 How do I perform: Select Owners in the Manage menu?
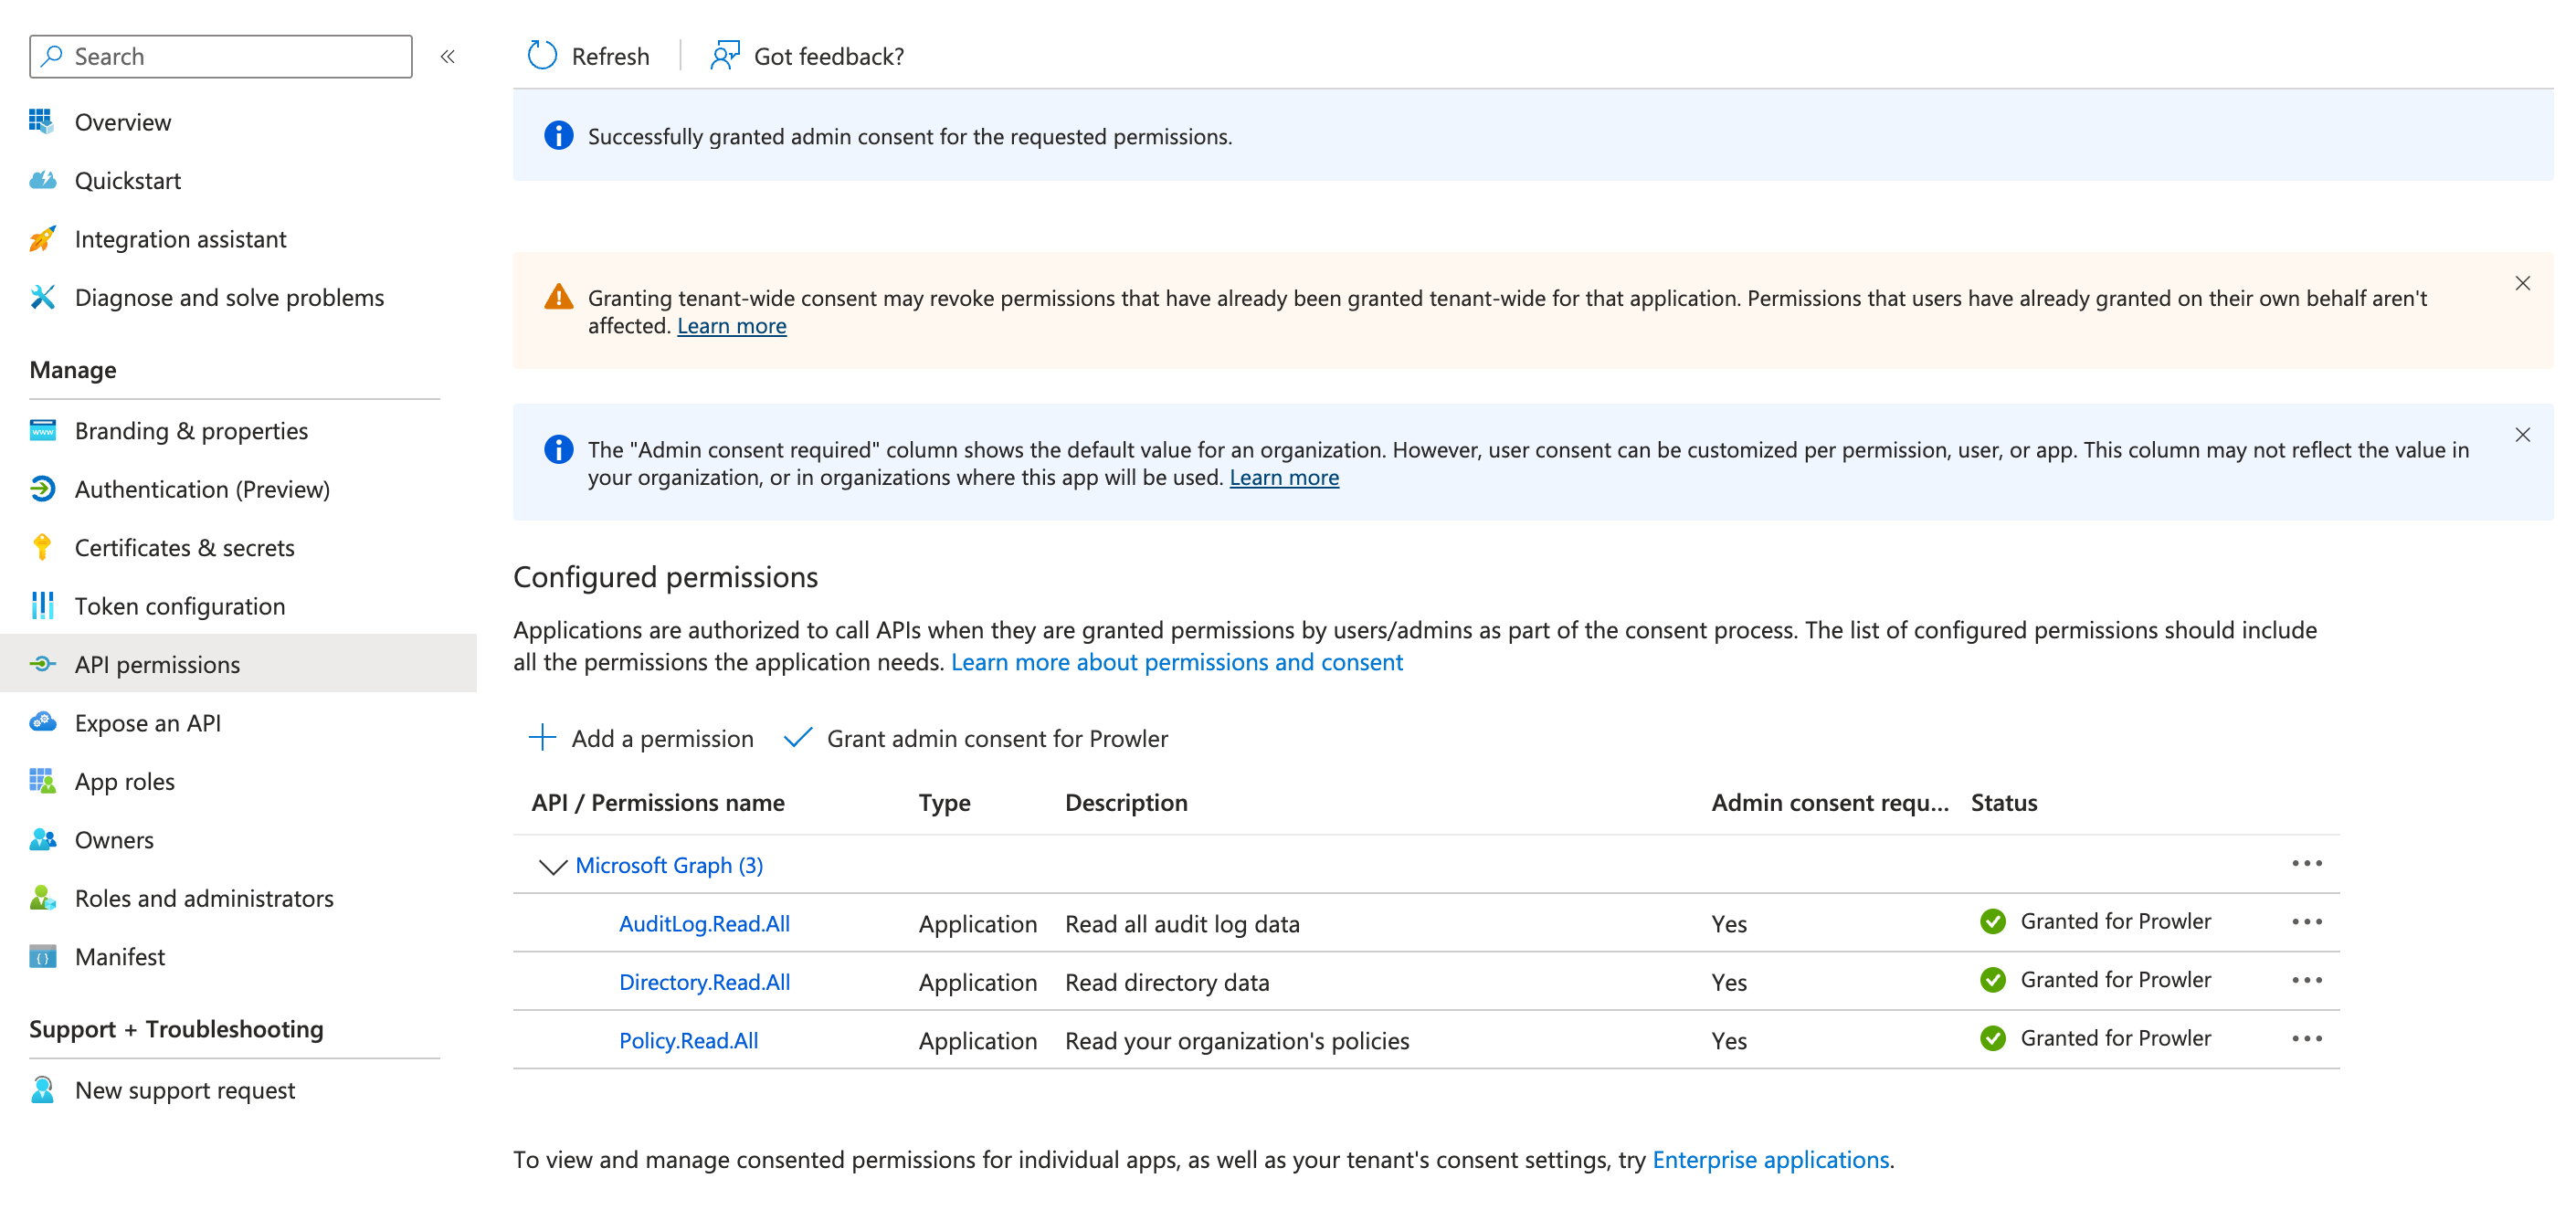[114, 839]
